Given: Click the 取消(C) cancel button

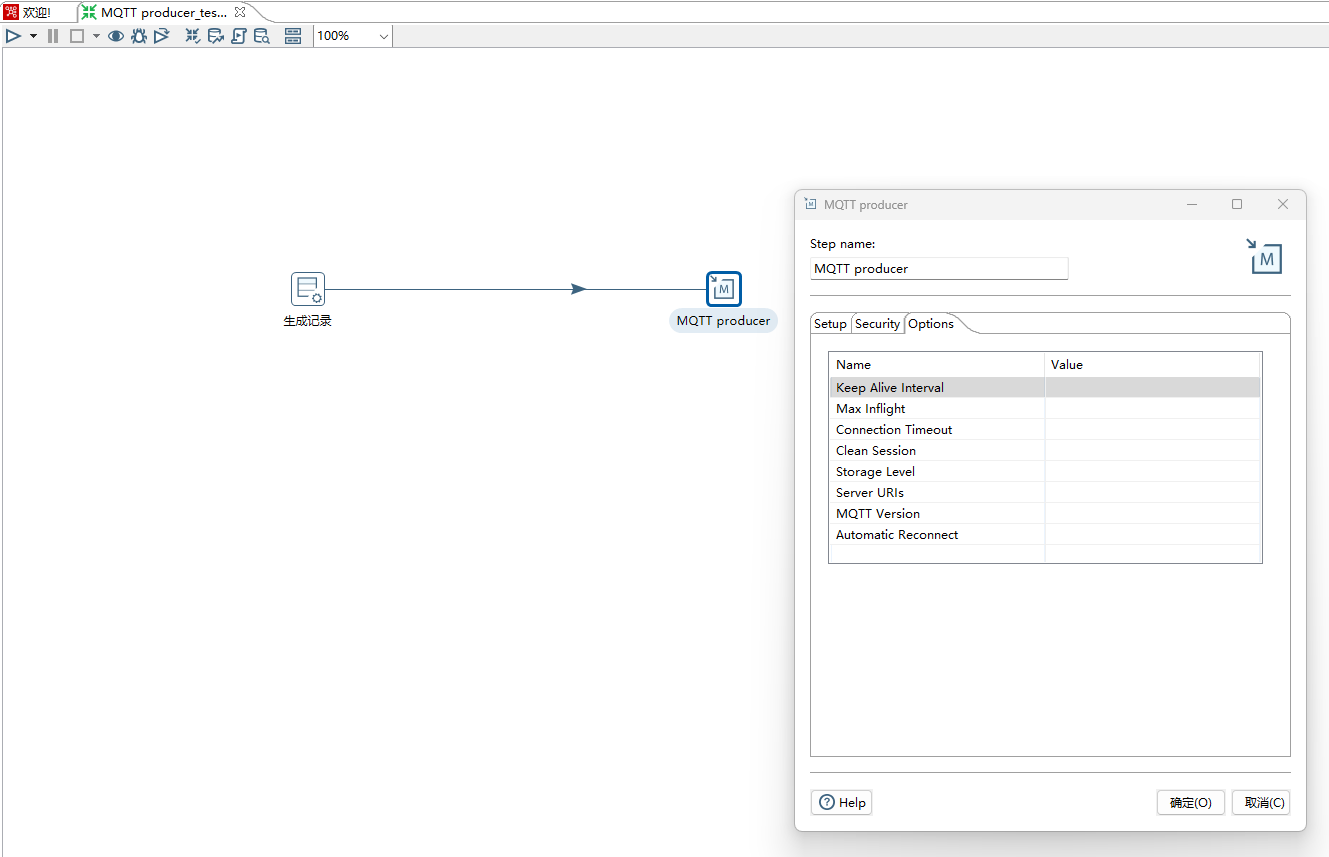Looking at the screenshot, I should coord(1260,803).
